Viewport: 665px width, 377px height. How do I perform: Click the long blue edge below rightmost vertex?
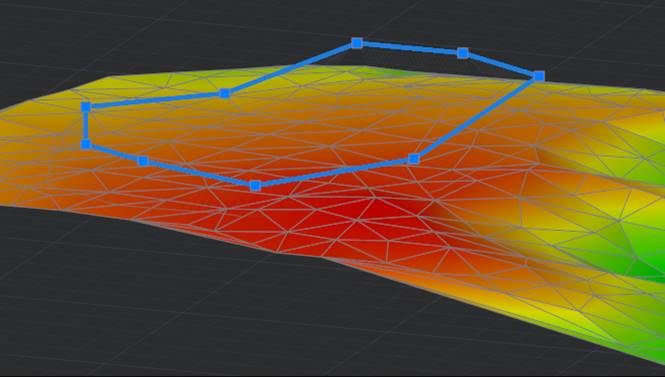(x=476, y=118)
